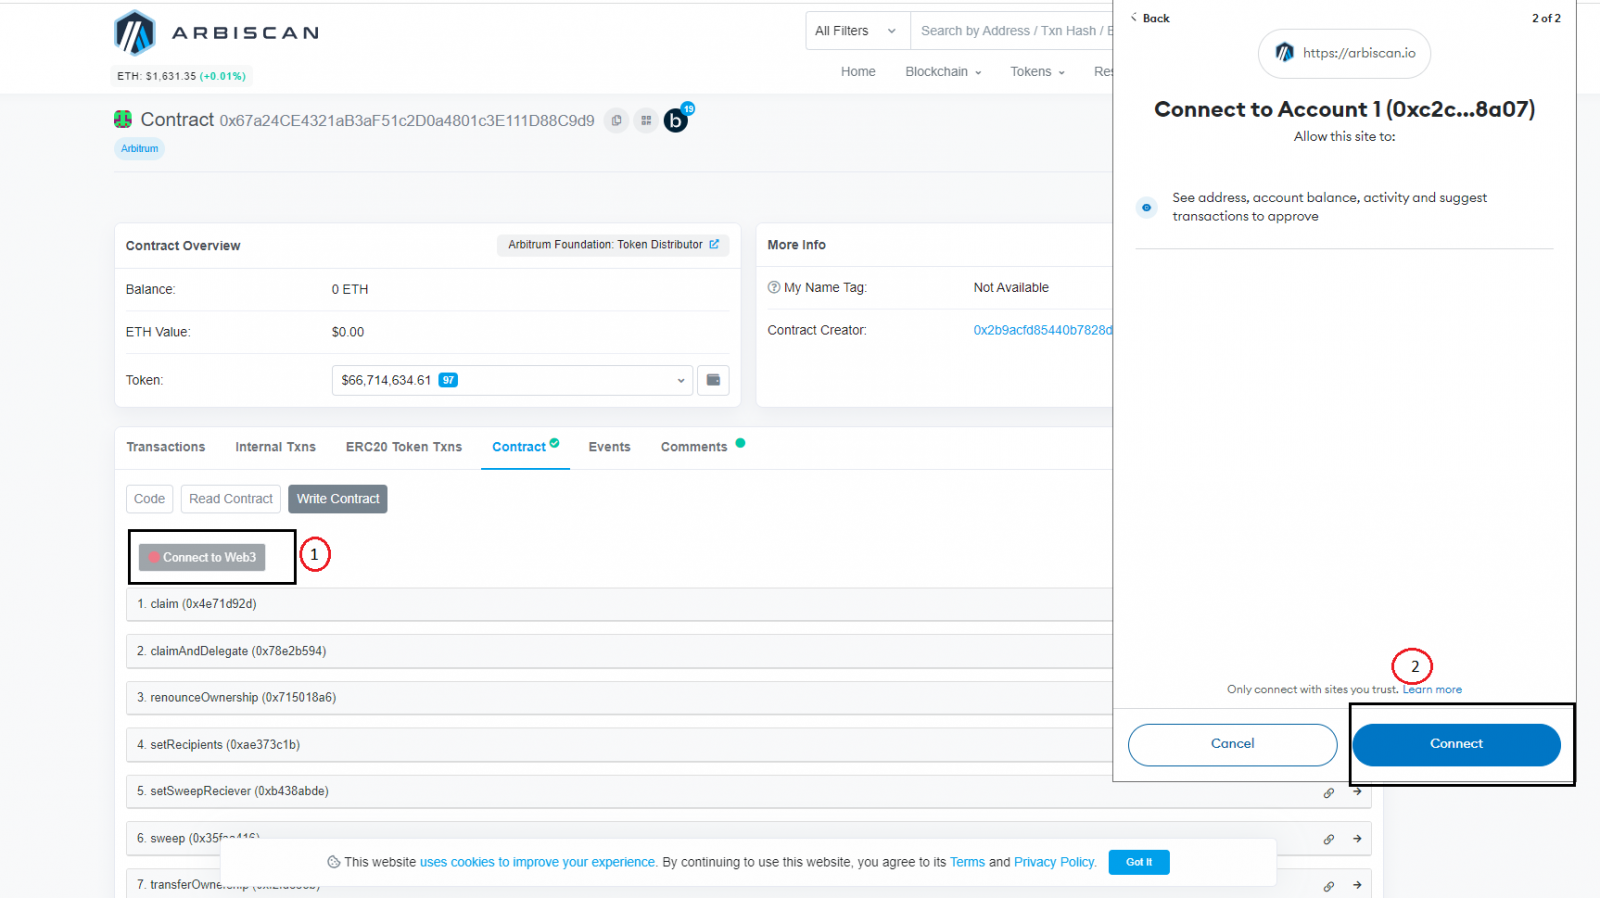Expand the setRecipients function row

tap(619, 745)
